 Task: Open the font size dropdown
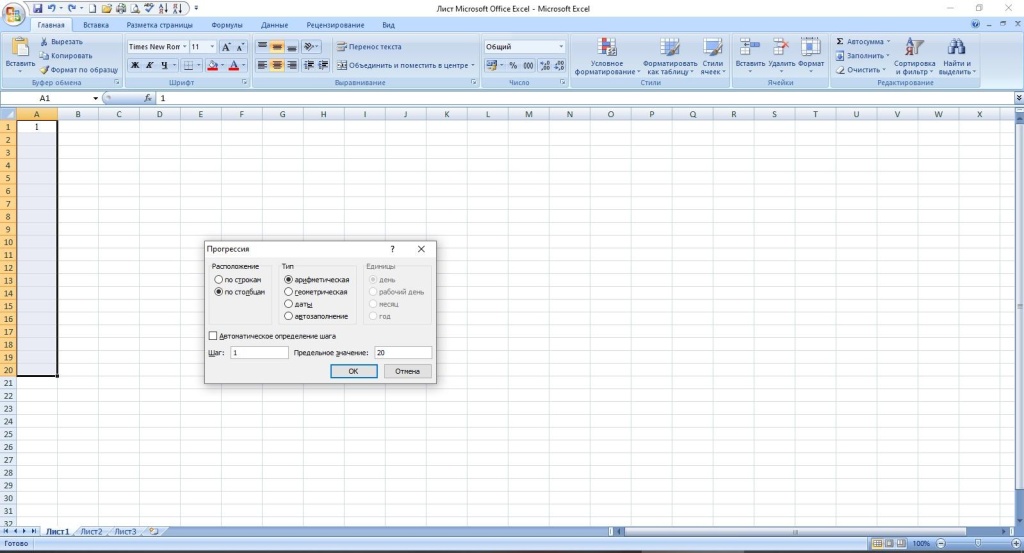[x=210, y=47]
